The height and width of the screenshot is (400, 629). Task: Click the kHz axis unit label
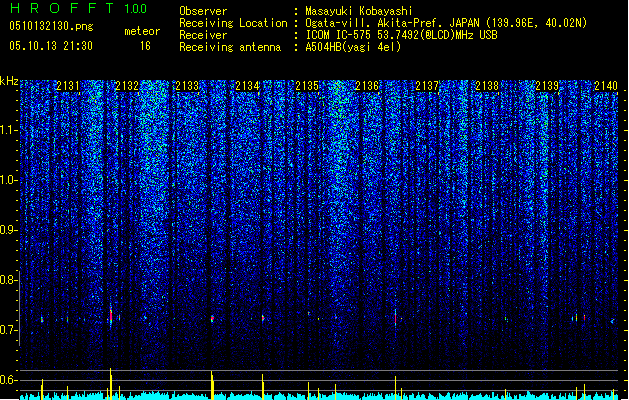point(9,81)
